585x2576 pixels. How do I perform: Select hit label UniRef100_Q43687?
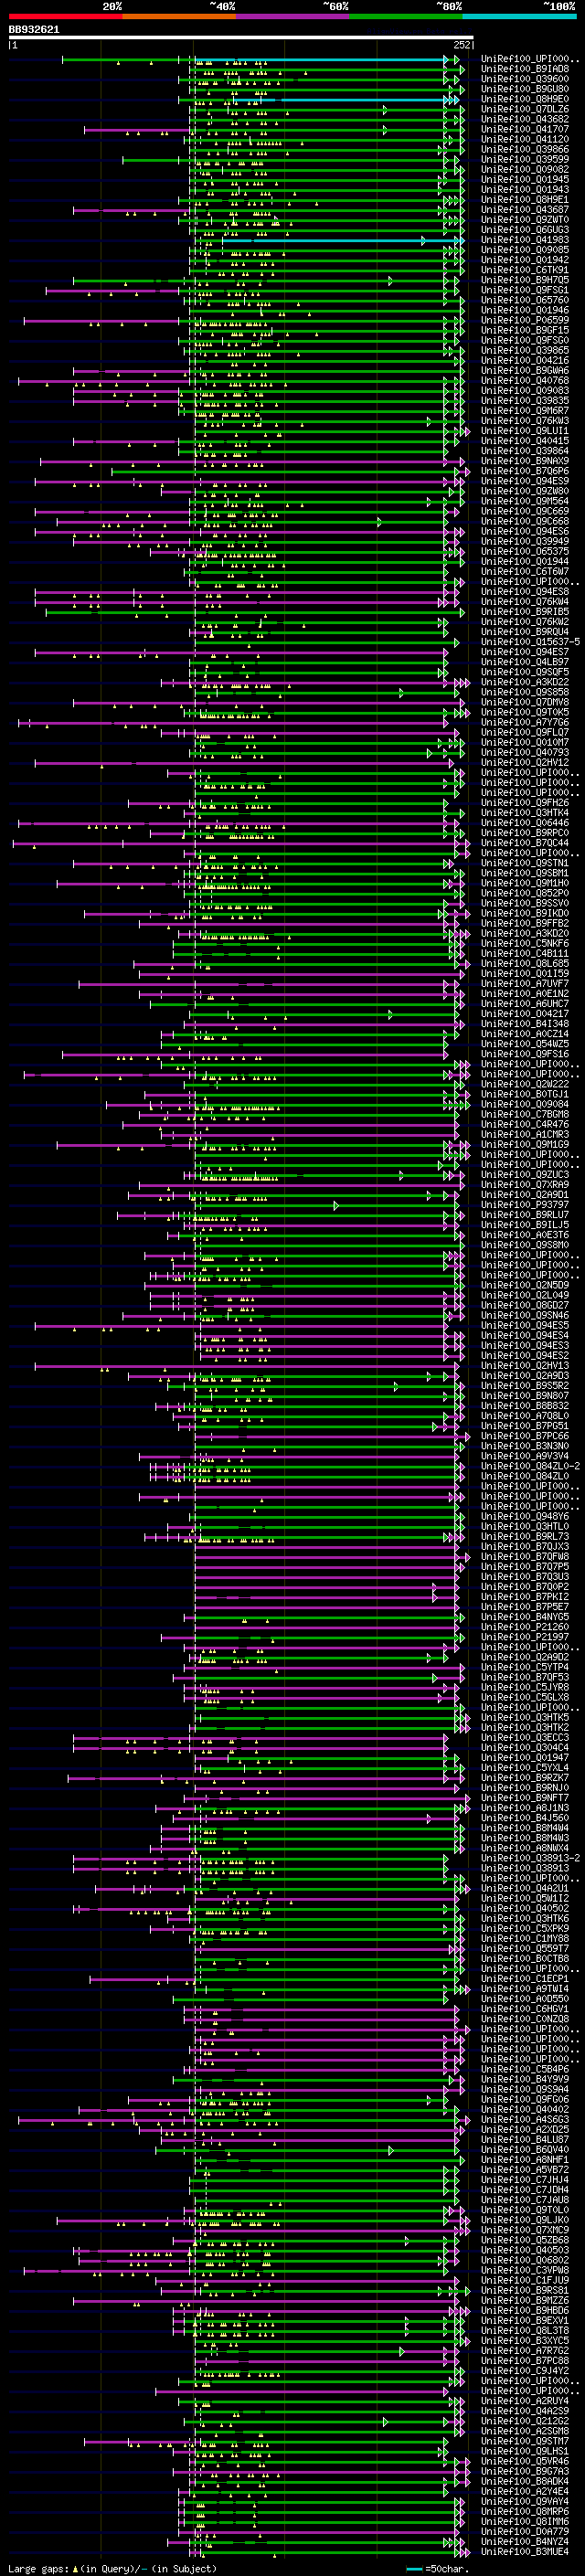525,209
